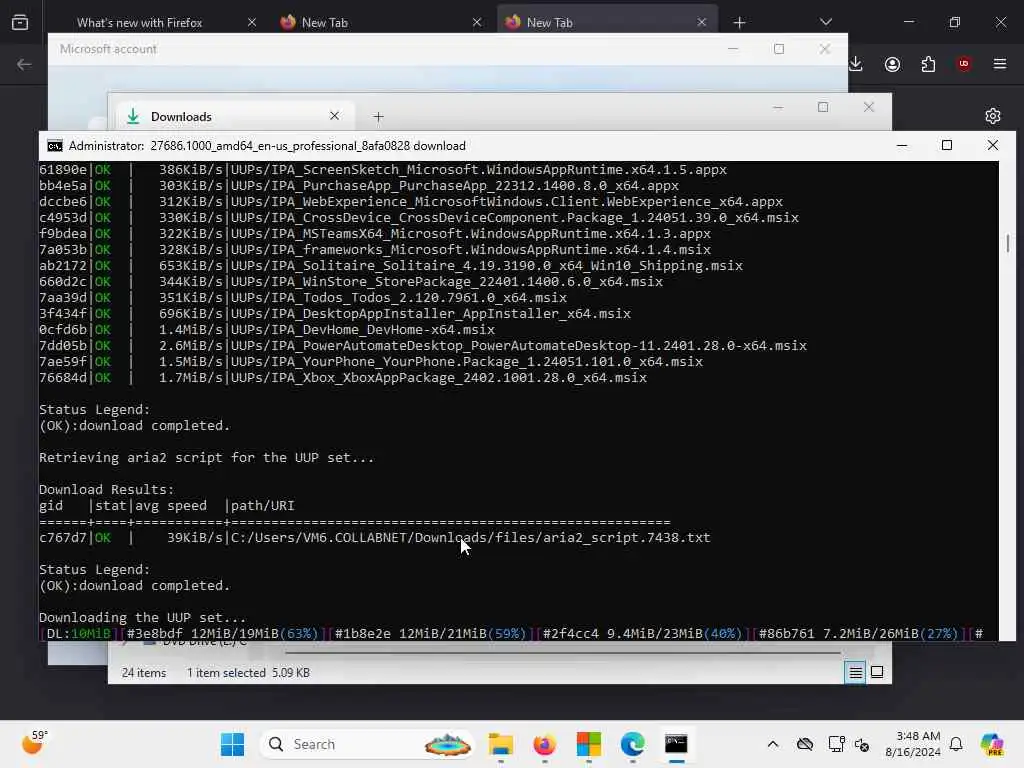Click the Retrieving aria2 script text line

pyautogui.click(x=206, y=458)
